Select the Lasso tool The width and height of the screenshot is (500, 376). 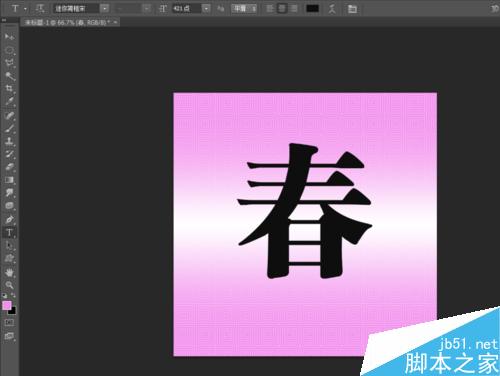(9, 63)
